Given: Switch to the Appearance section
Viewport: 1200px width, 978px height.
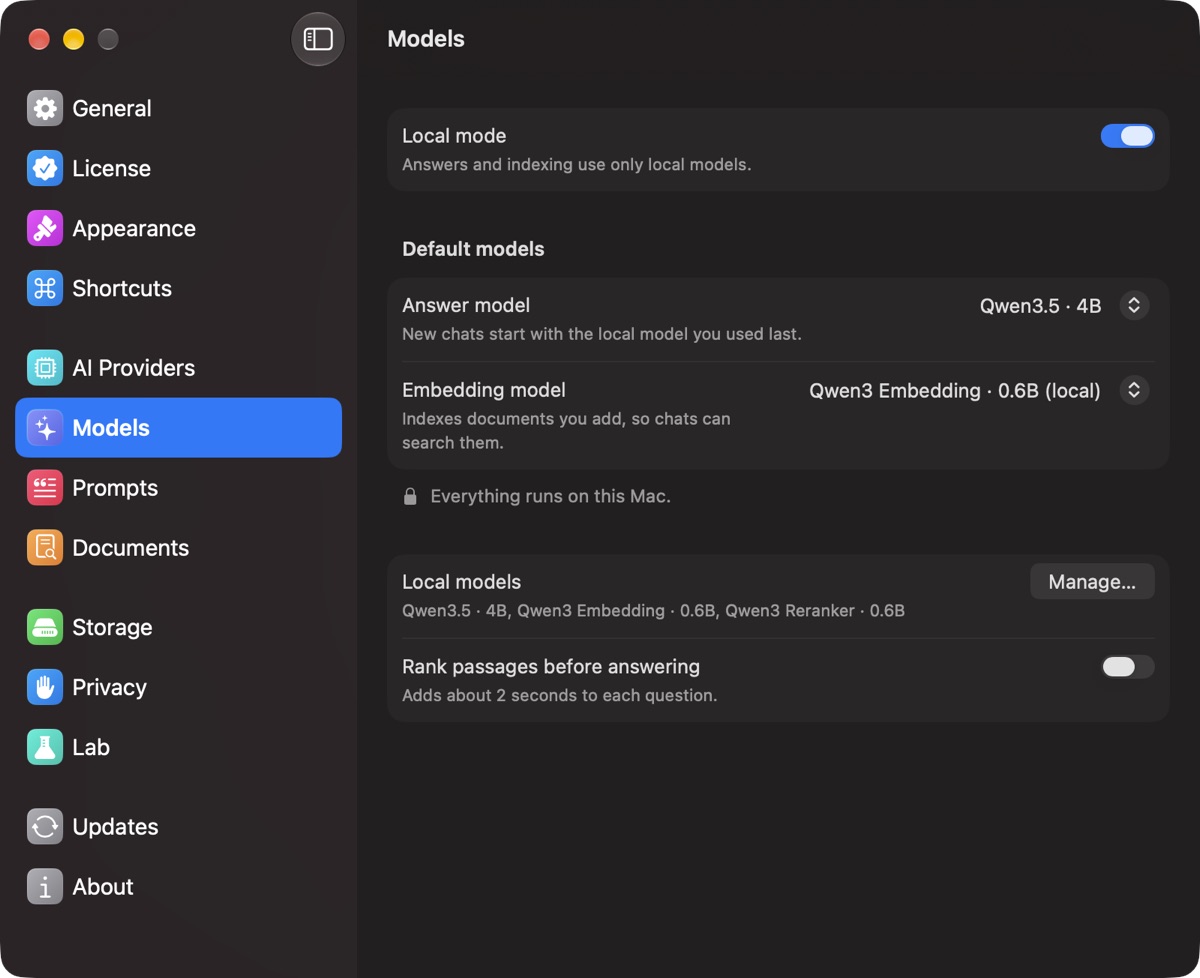Looking at the screenshot, I should pyautogui.click(x=178, y=229).
